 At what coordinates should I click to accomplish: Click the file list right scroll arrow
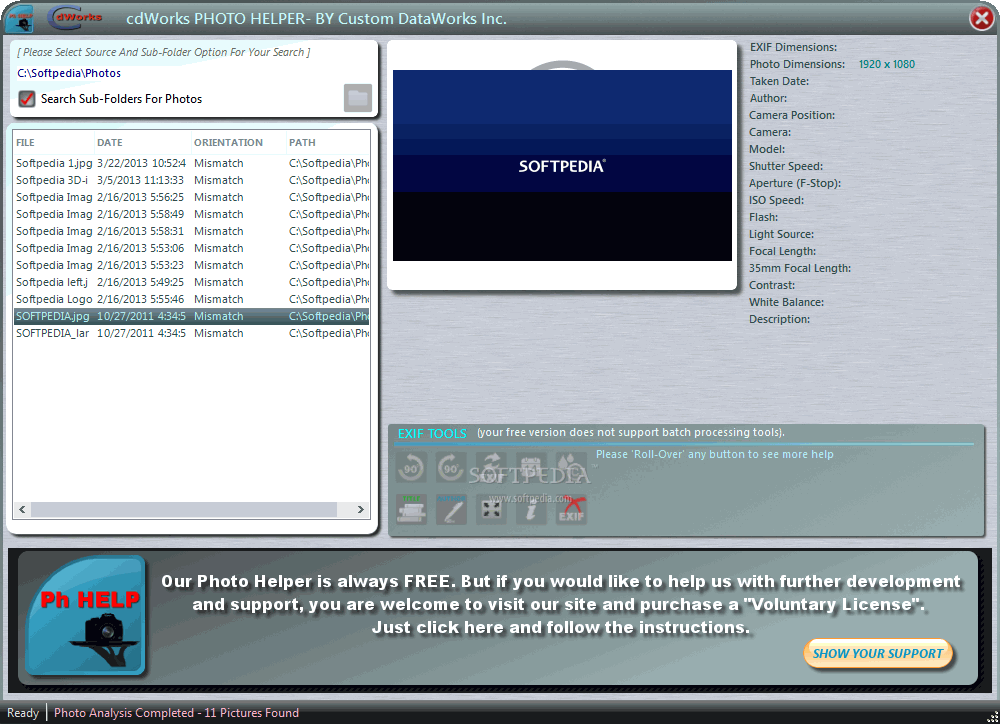pos(360,509)
